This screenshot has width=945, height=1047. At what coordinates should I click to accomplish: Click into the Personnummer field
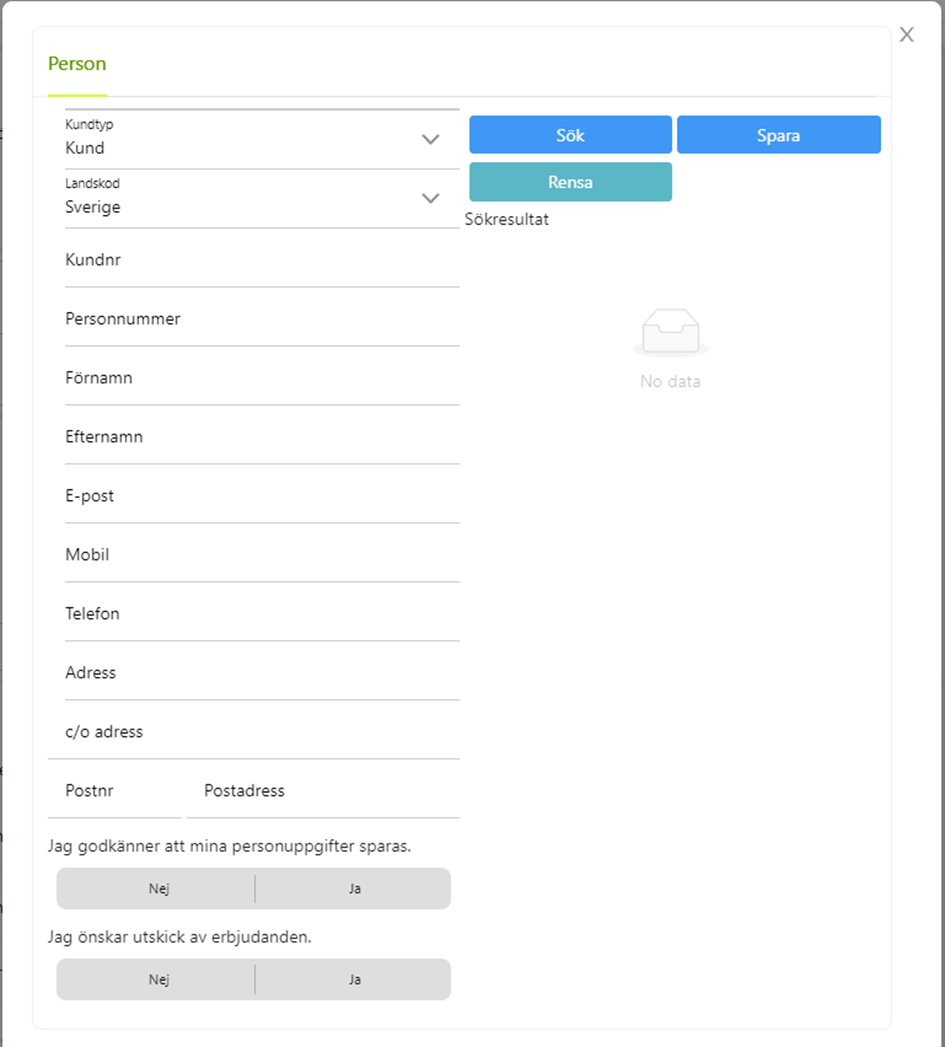tap(262, 319)
